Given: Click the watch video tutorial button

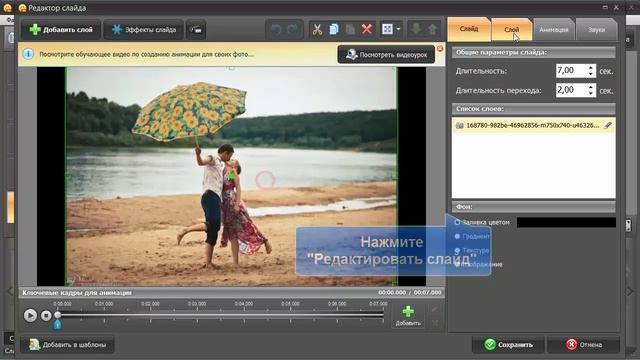Looking at the screenshot, I should tap(386, 54).
